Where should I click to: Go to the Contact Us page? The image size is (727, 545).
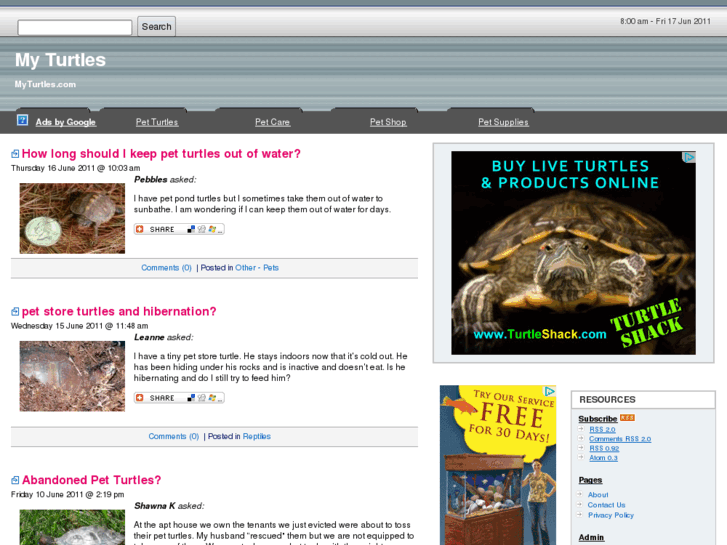click(x=606, y=505)
